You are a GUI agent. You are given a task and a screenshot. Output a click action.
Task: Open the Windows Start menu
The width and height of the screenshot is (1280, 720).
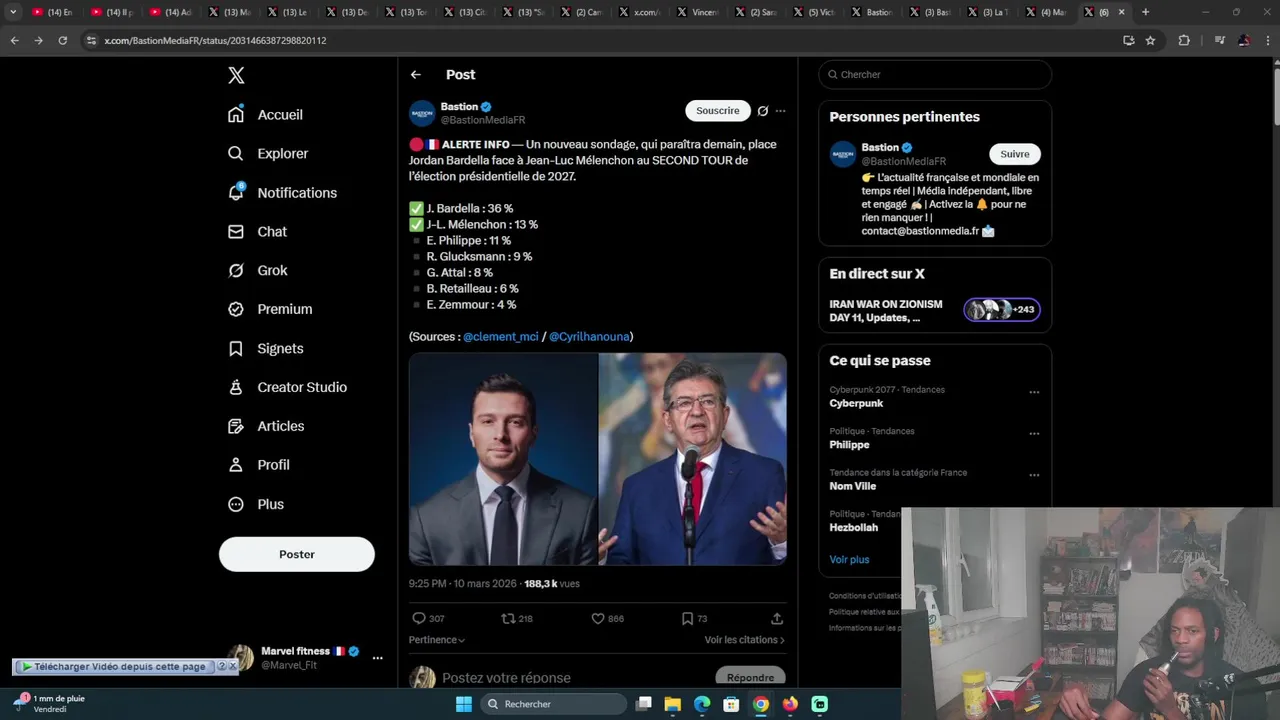(464, 704)
